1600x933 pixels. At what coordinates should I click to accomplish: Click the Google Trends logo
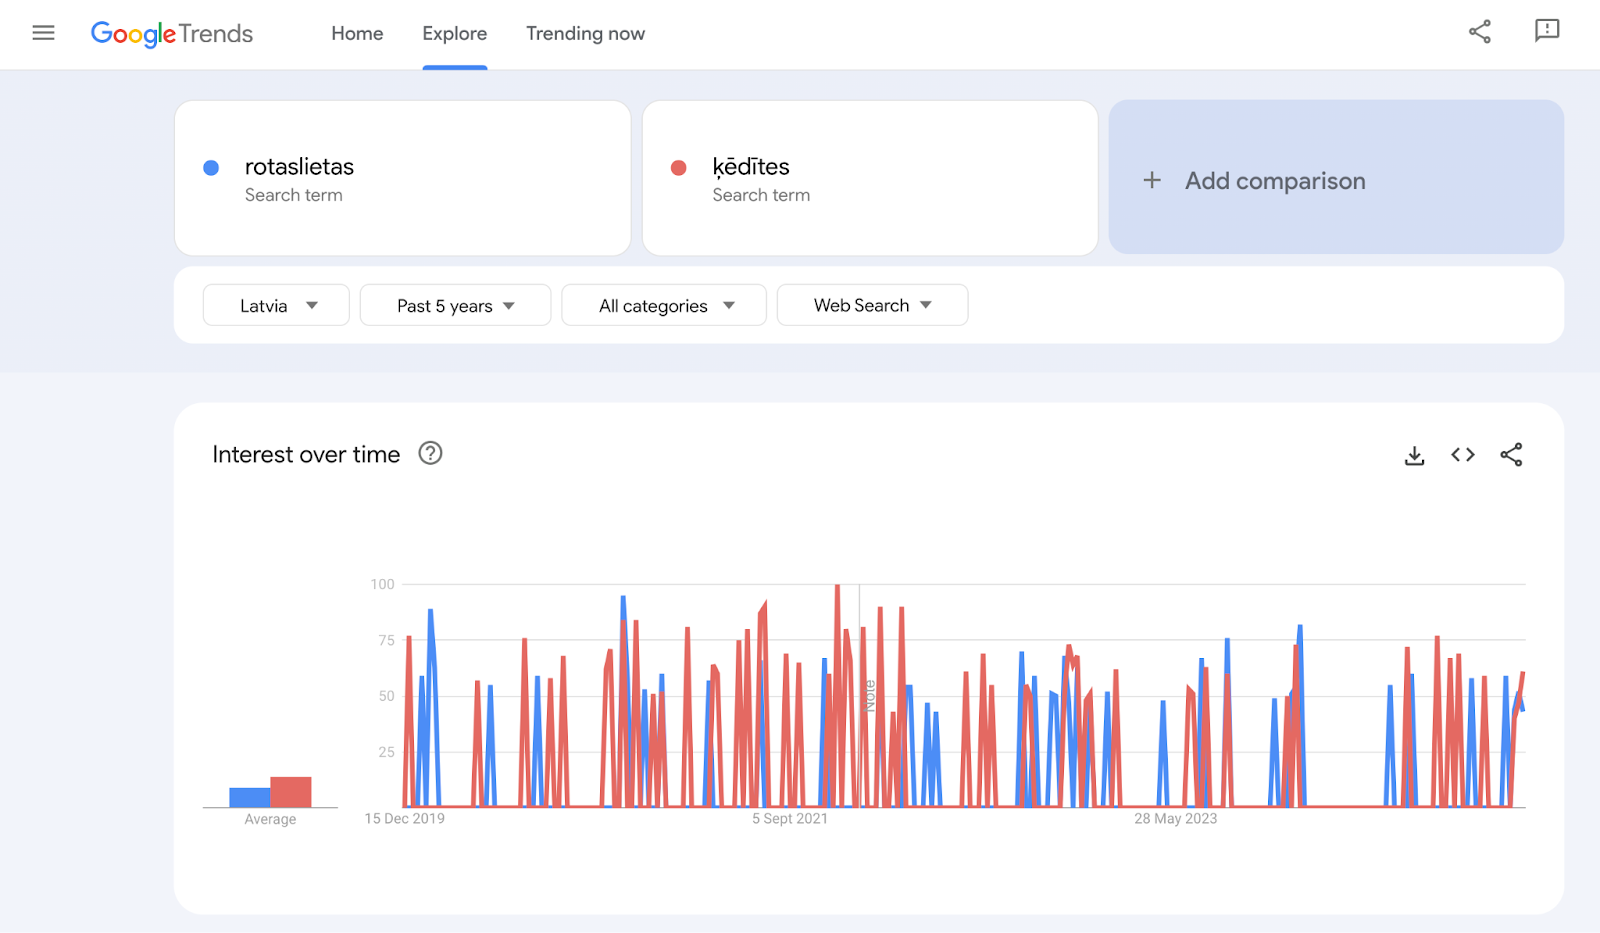[x=172, y=34]
